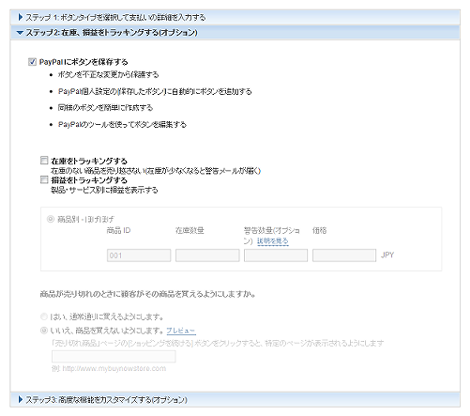Image resolution: width=470 pixels, height=416 pixels.
Task: Open the ステップ1 header bar
Action: (x=235, y=17)
